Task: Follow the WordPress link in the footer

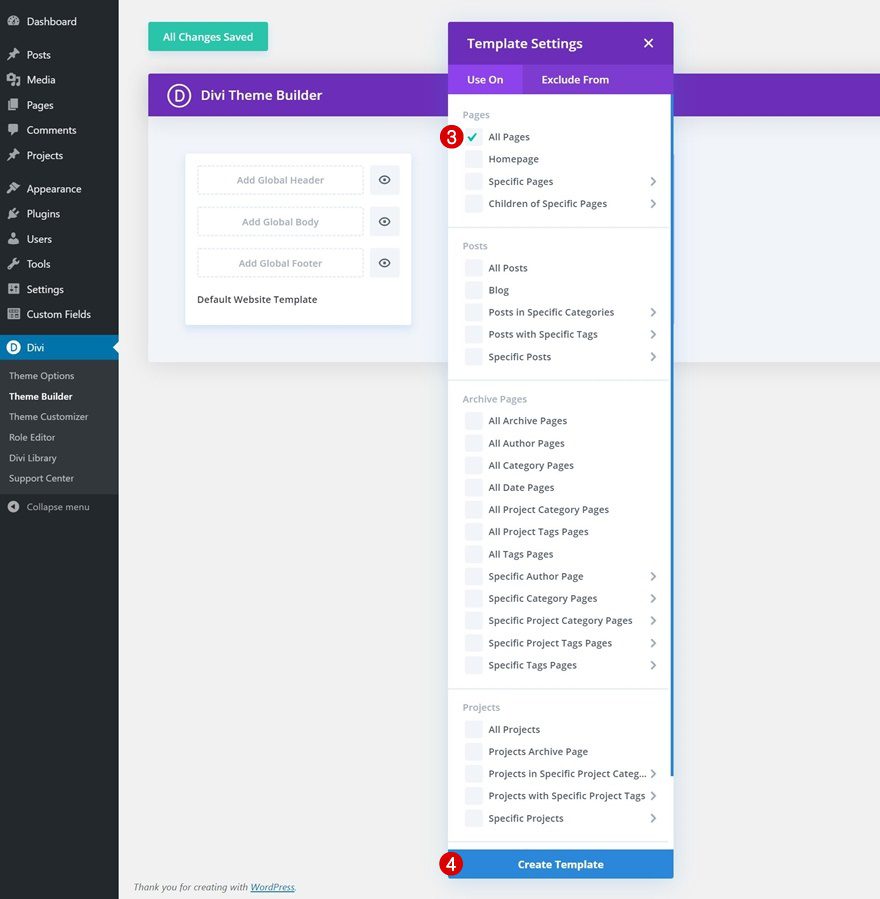Action: point(272,886)
